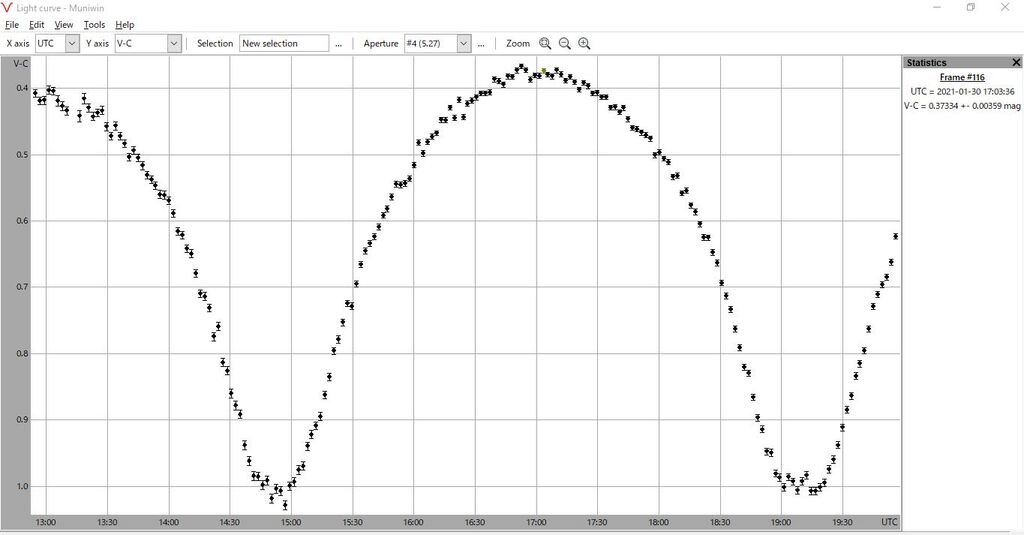Restore down the Muniwin window
This screenshot has height=535, width=1024.
(x=970, y=8)
